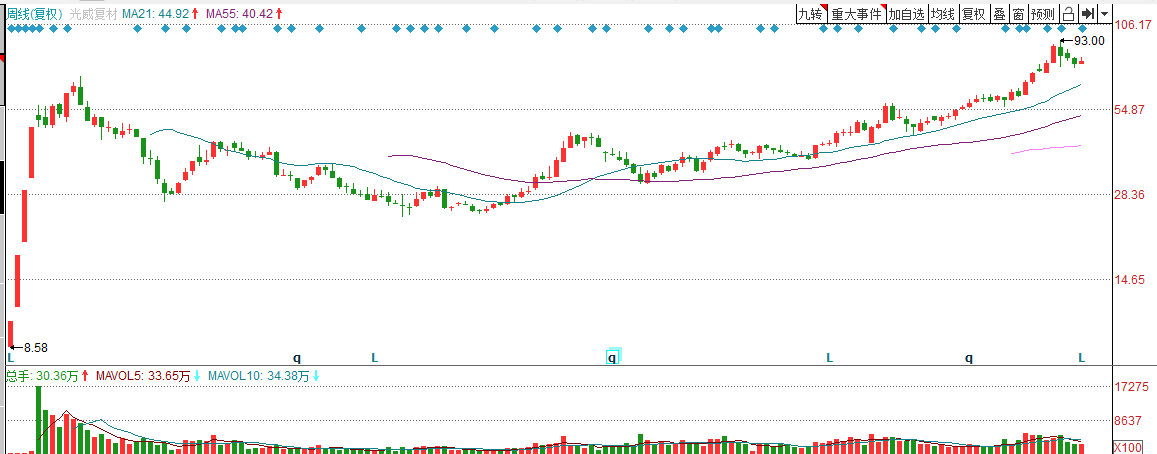
Task: Click the tallest green volume bar
Action: [38, 419]
